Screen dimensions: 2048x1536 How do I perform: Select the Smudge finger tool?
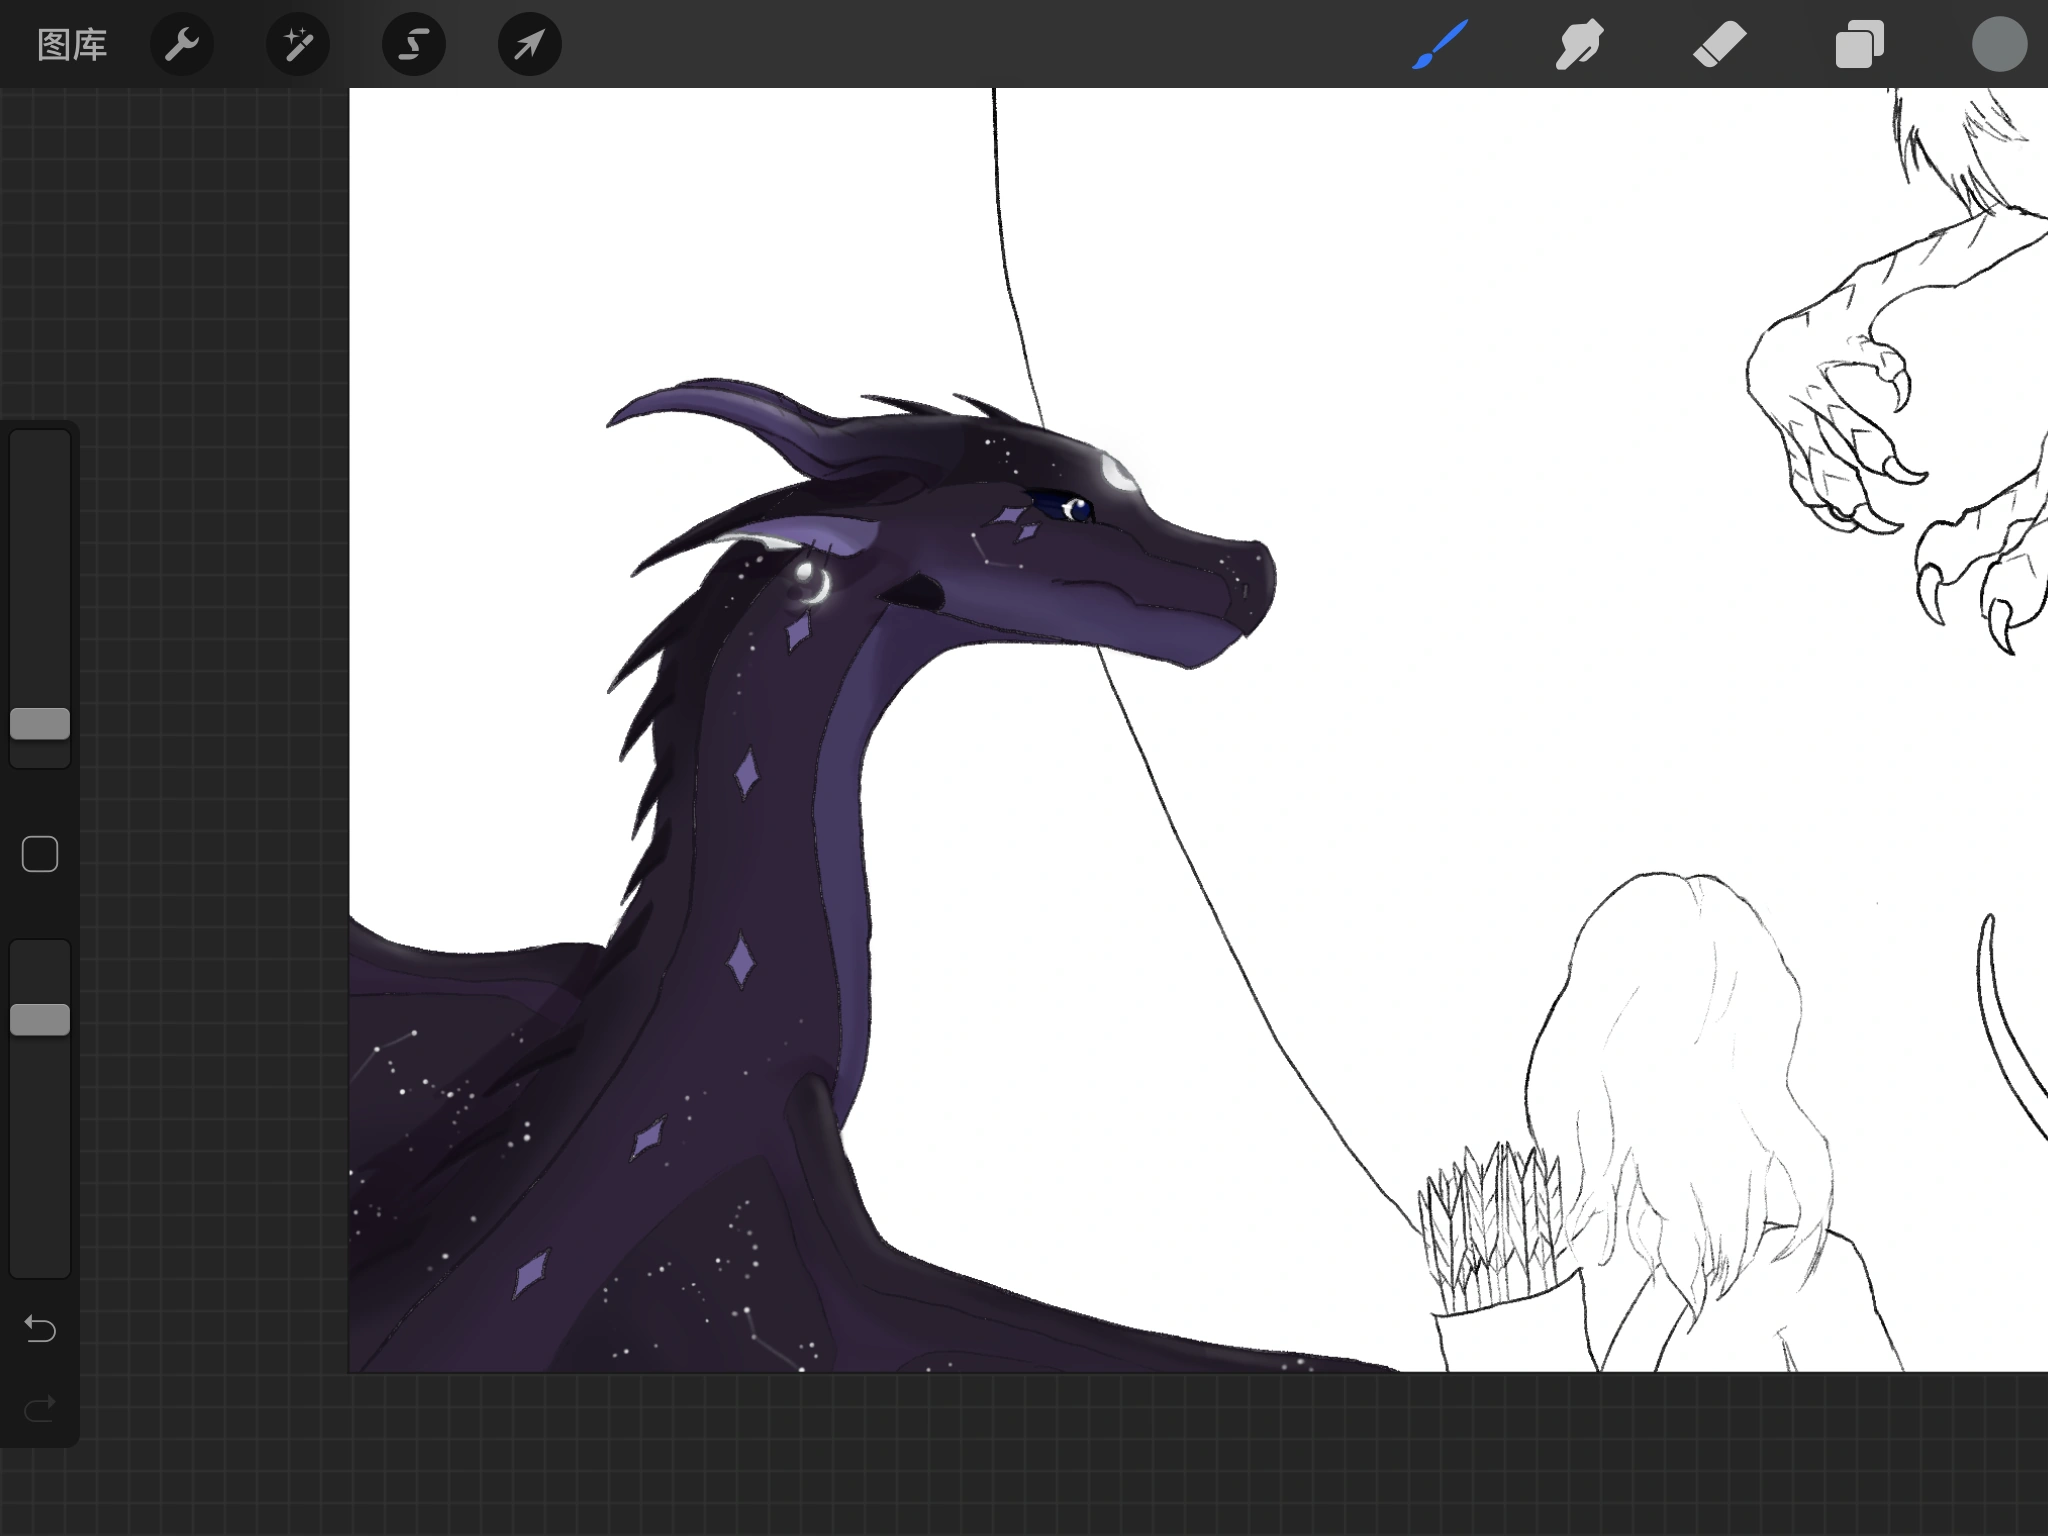pos(1580,45)
